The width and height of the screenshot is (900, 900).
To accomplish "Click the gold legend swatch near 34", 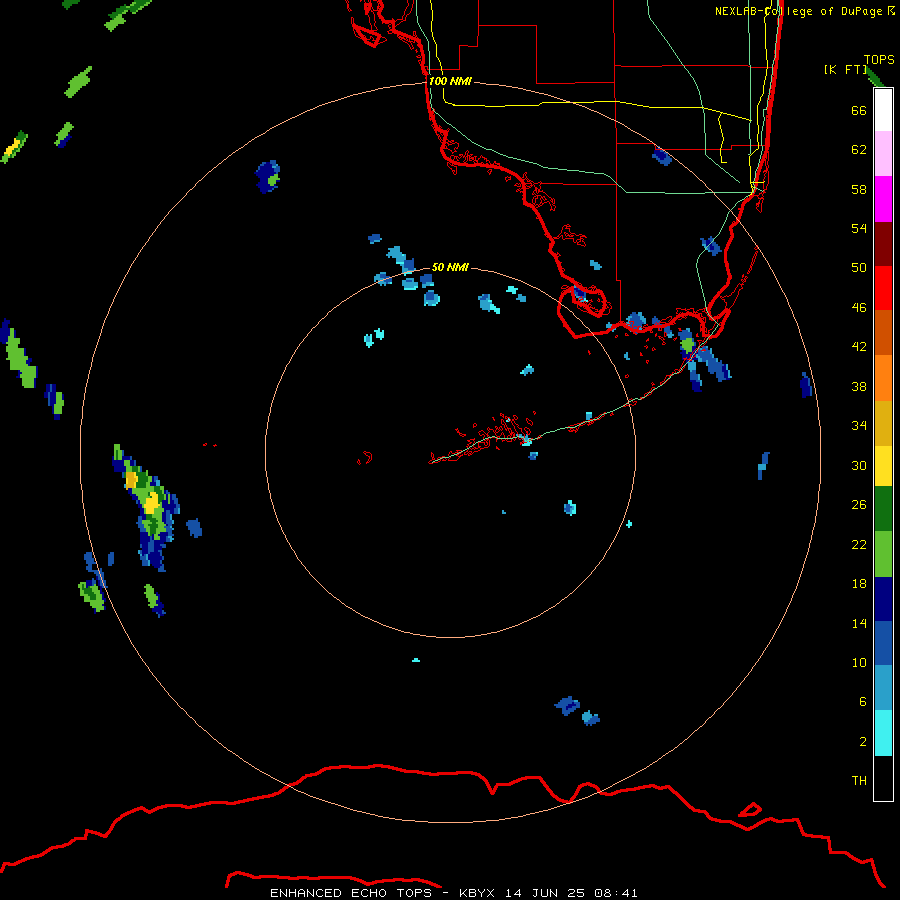I will coord(883,423).
